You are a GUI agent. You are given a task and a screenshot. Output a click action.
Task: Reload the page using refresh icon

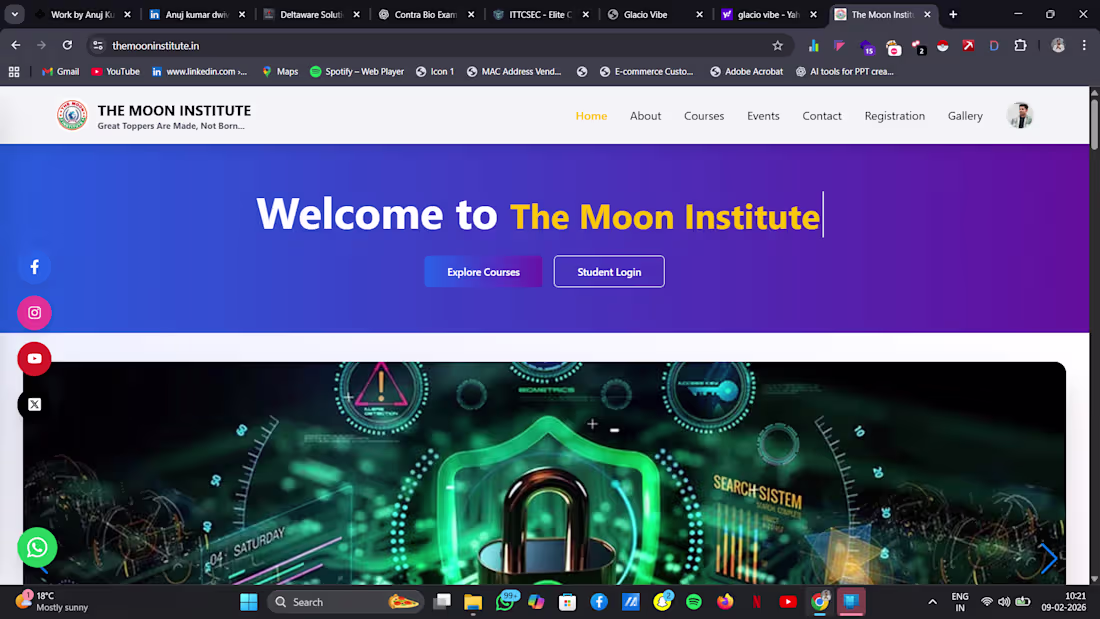click(x=67, y=46)
